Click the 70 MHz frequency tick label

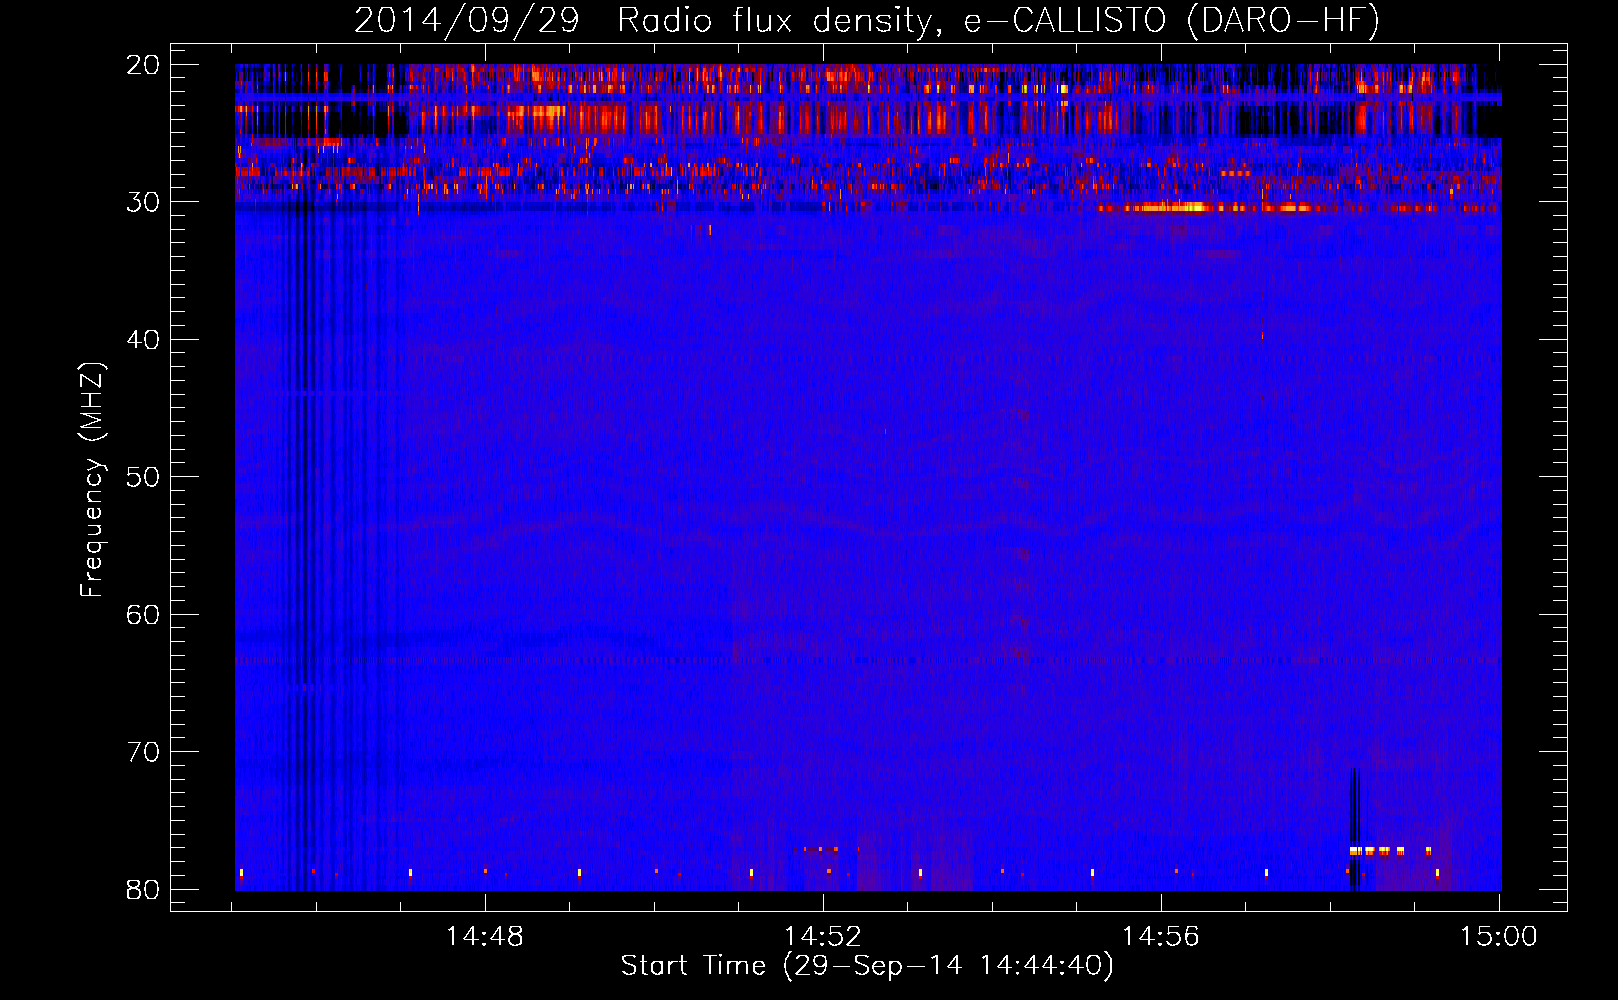coord(144,752)
